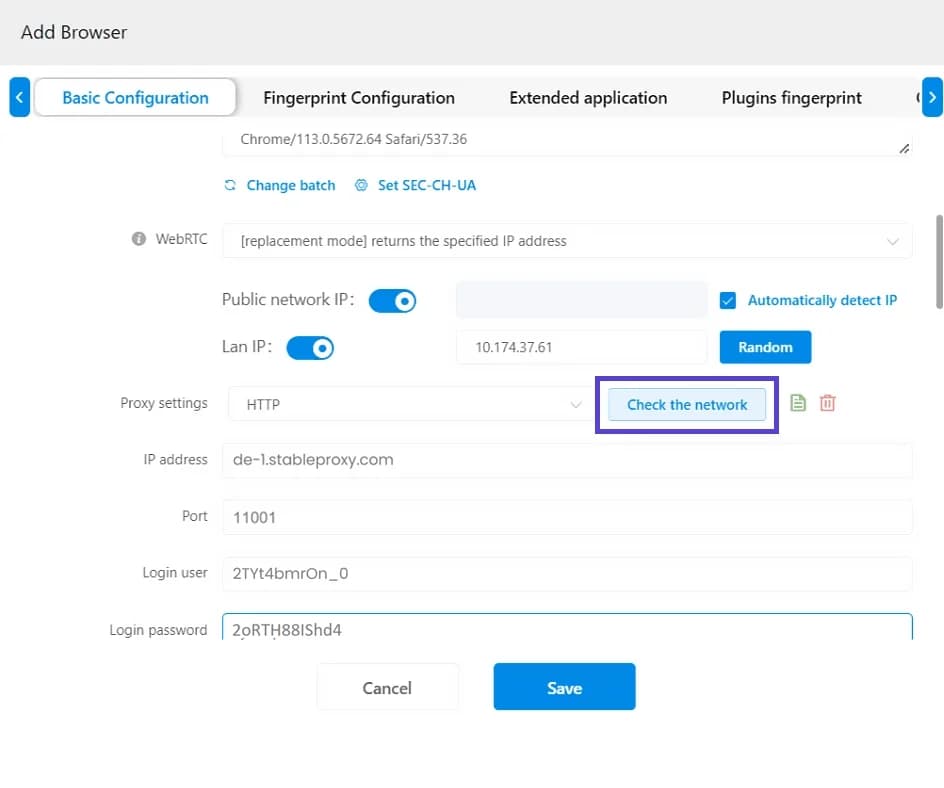Open the Plugins fingerprint tab

pos(791,98)
